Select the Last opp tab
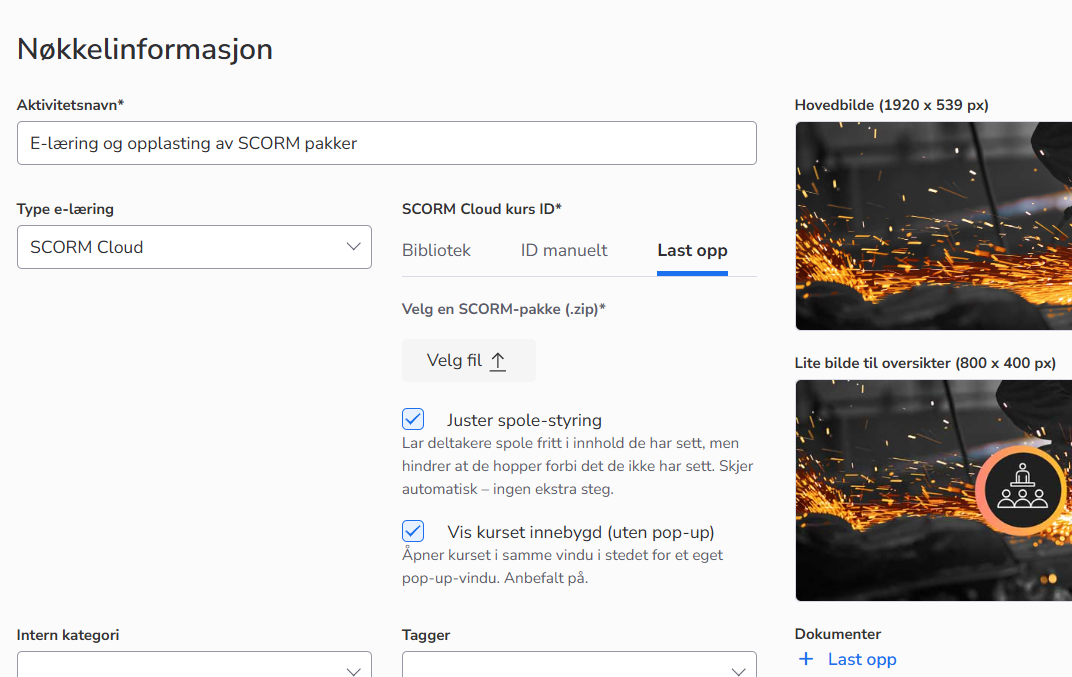 [693, 250]
